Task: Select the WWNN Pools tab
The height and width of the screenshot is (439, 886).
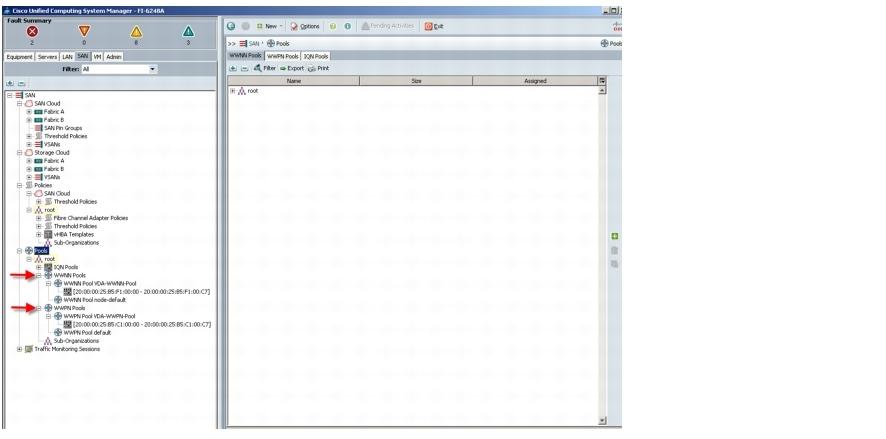Action: tap(246, 56)
